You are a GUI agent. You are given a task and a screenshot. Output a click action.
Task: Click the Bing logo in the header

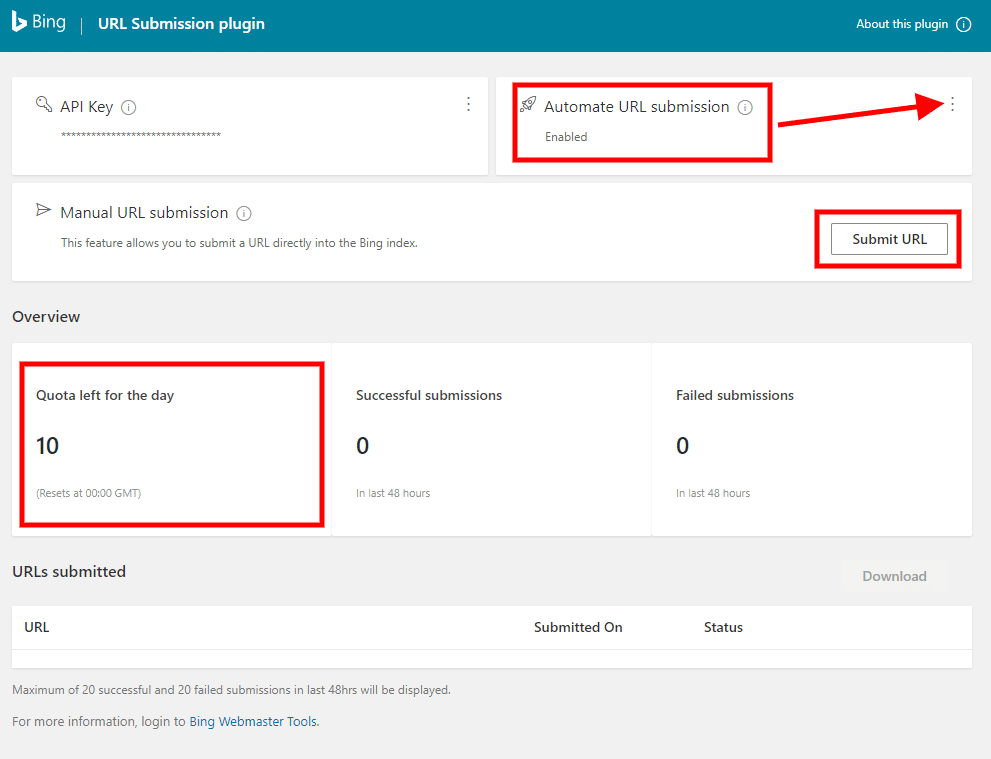(x=39, y=22)
